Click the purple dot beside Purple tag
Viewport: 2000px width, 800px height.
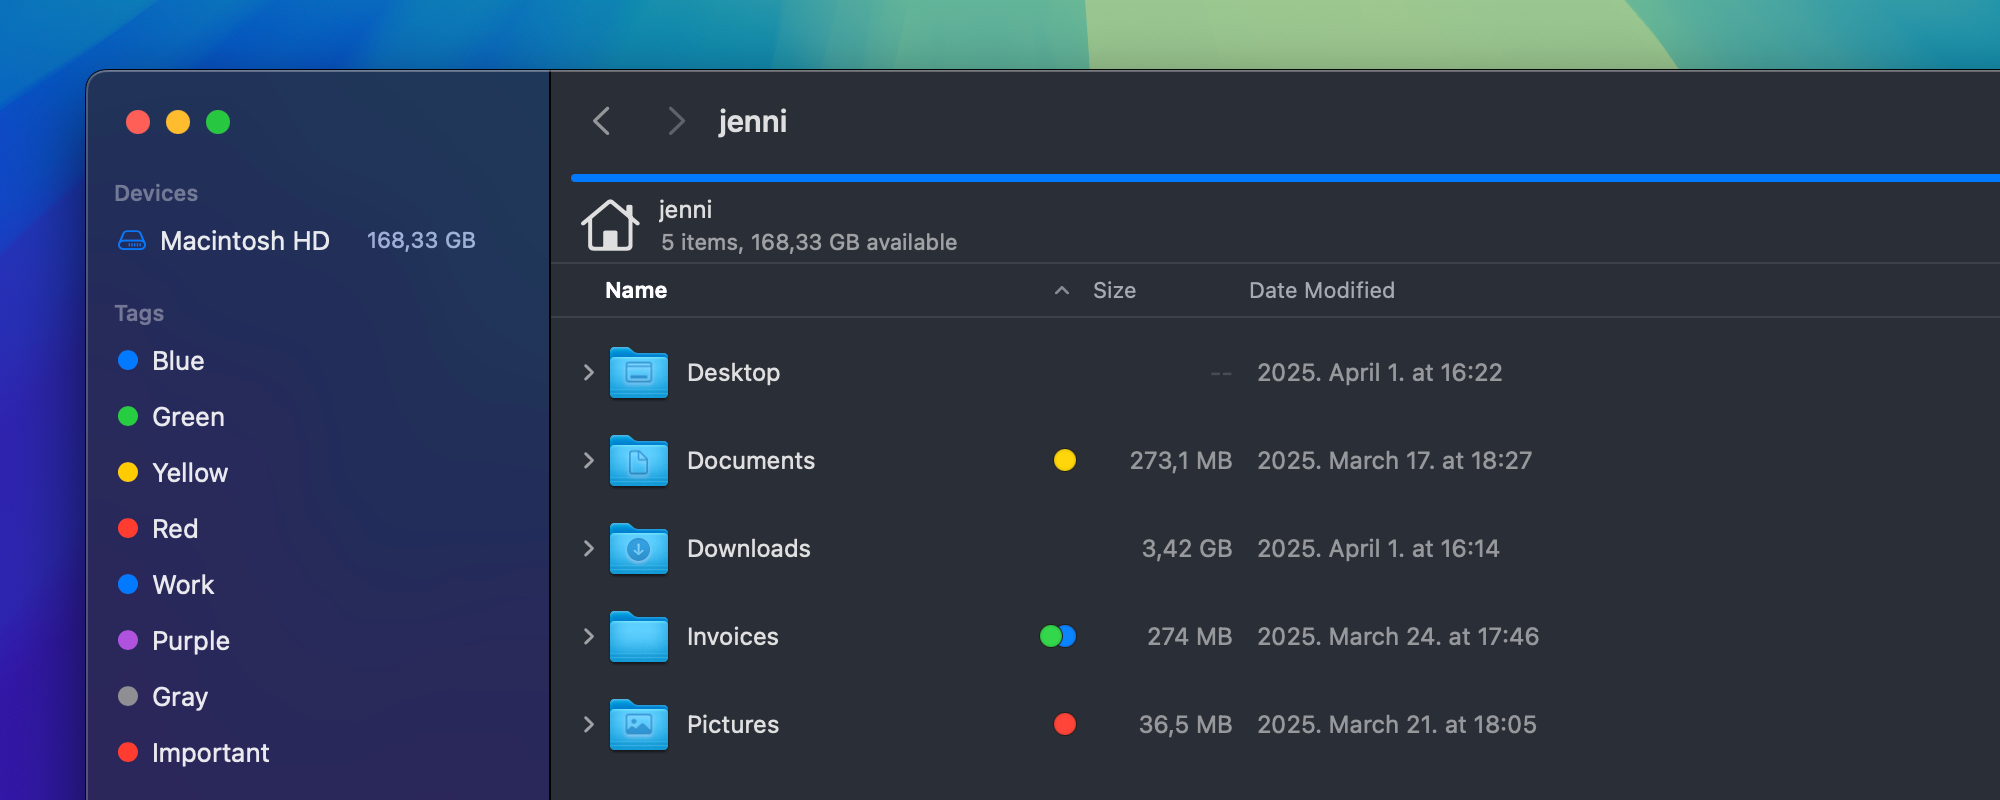pos(128,640)
